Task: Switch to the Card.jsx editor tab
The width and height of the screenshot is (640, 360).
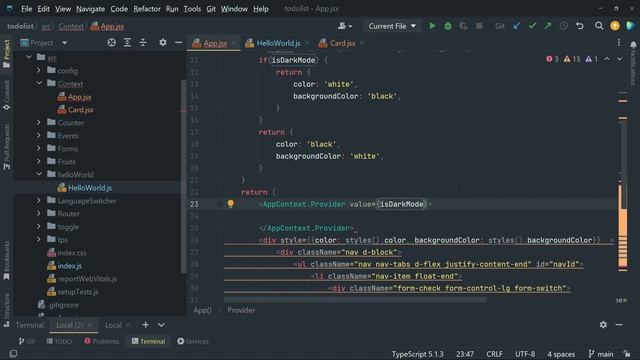Action: 342,43
